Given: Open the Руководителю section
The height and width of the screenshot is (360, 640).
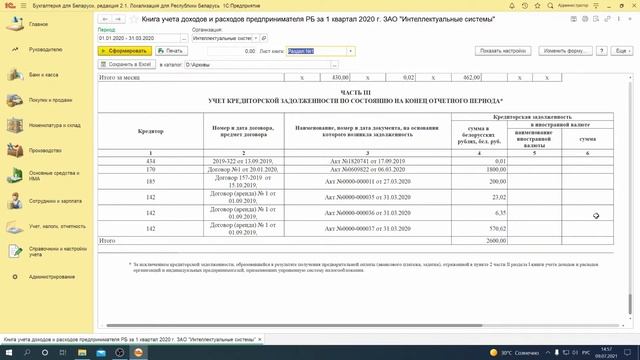Looking at the screenshot, I should click(45, 49).
